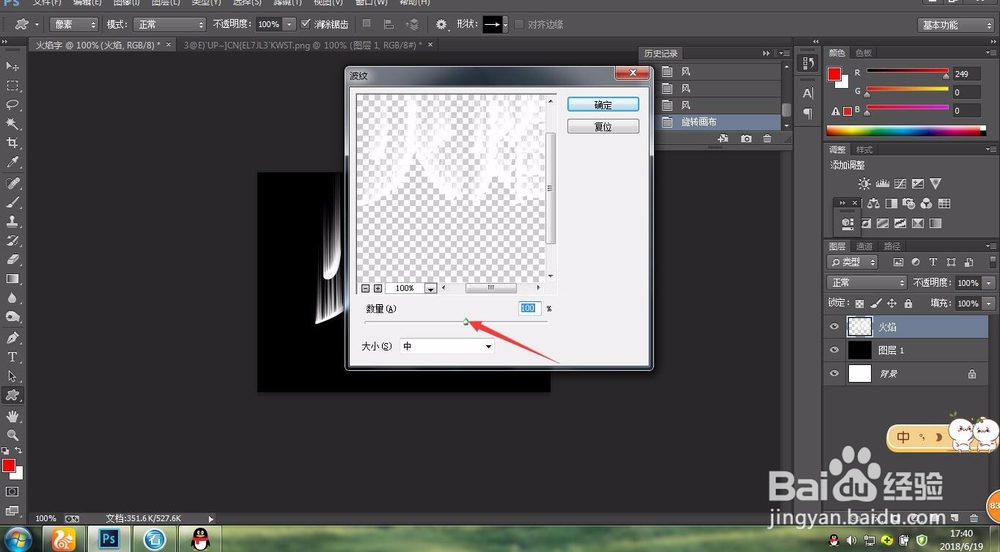Lock layer position with move-cross icon
The image size is (1000, 552).
[x=892, y=303]
